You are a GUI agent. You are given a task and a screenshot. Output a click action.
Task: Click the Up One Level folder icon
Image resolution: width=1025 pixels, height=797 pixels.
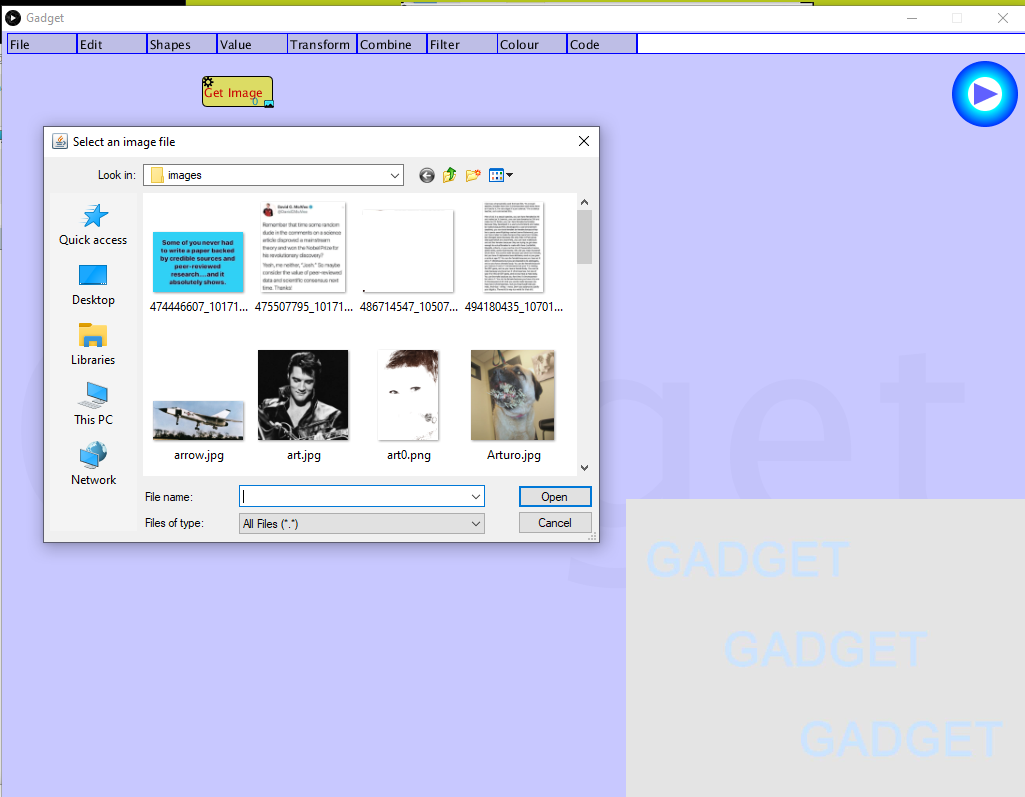[x=450, y=175]
